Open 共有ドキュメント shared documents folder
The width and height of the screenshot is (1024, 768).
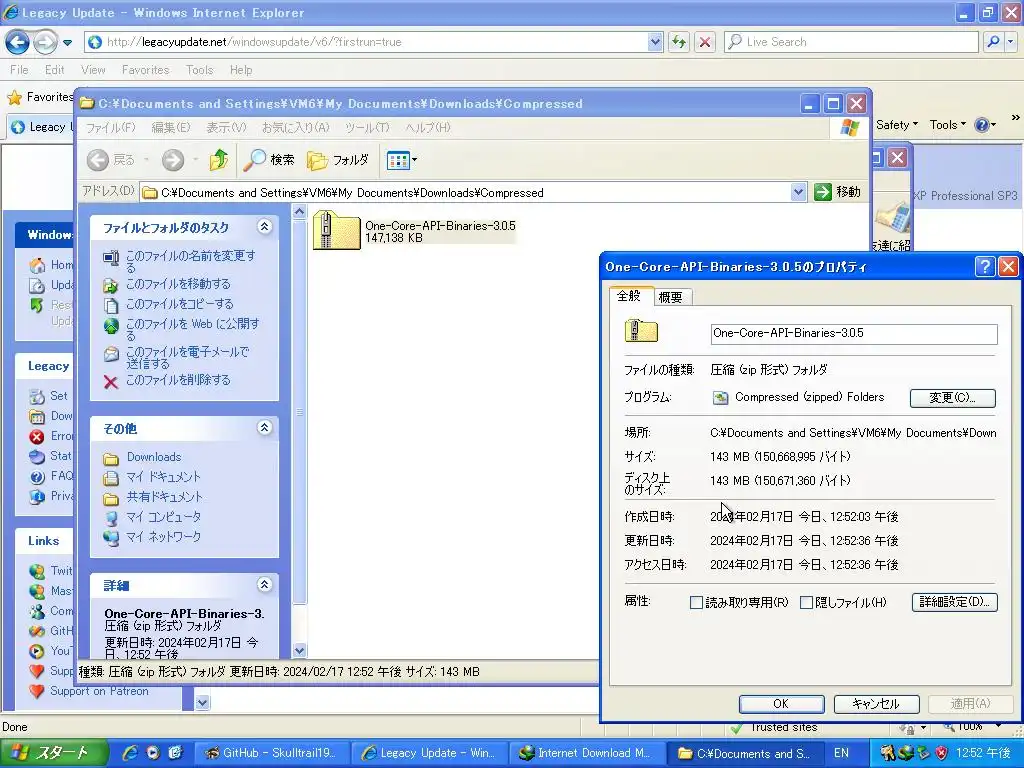pyautogui.click(x=165, y=497)
